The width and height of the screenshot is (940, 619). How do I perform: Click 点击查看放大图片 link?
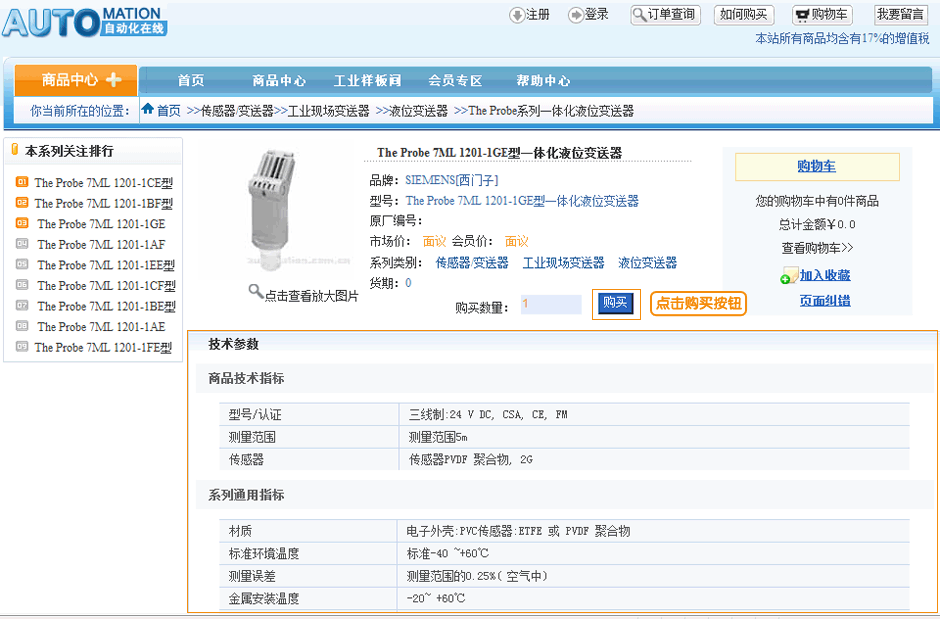coord(312,296)
